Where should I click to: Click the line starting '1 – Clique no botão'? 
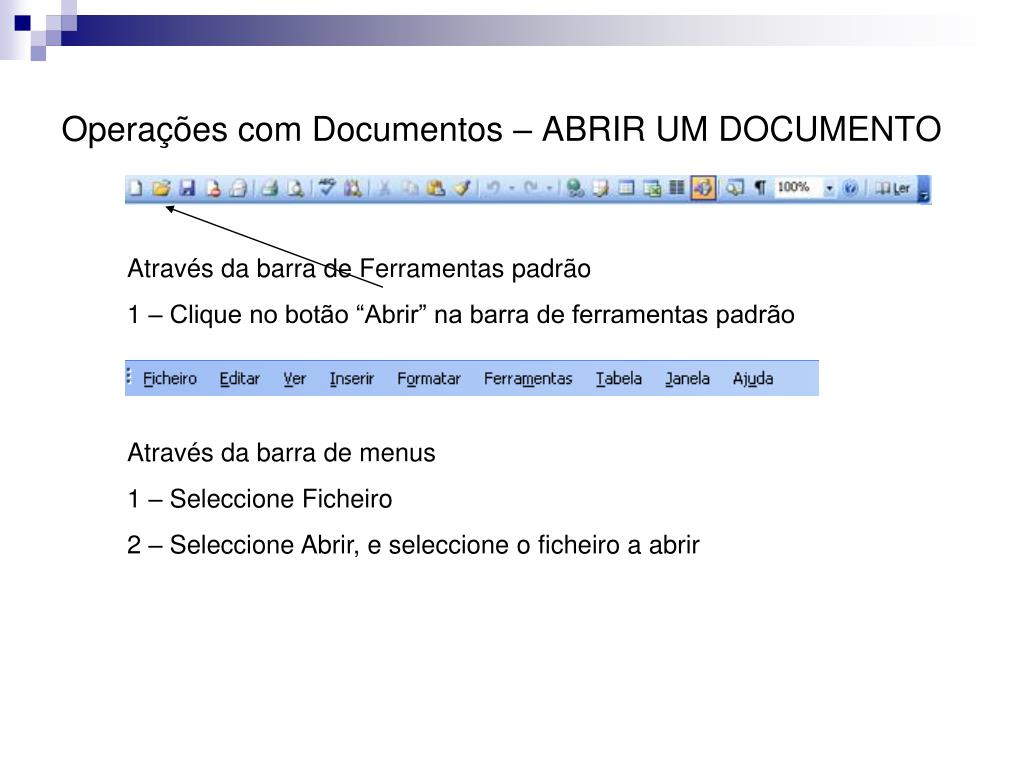(461, 315)
